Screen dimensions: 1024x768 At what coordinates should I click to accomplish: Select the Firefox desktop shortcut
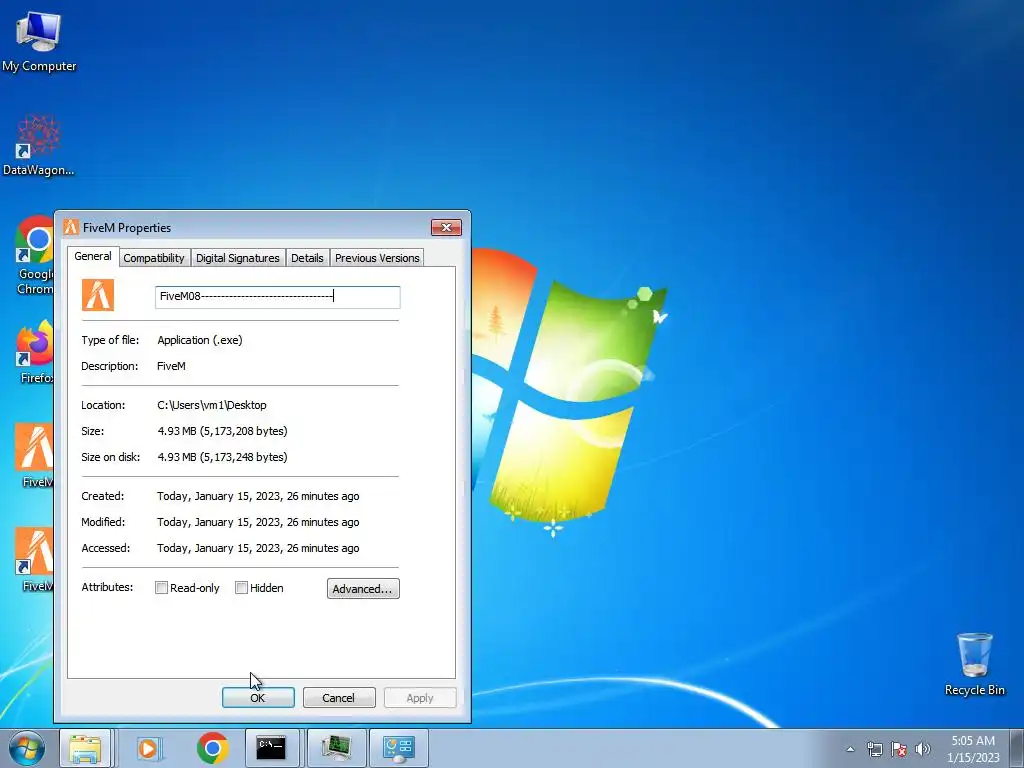pos(35,353)
